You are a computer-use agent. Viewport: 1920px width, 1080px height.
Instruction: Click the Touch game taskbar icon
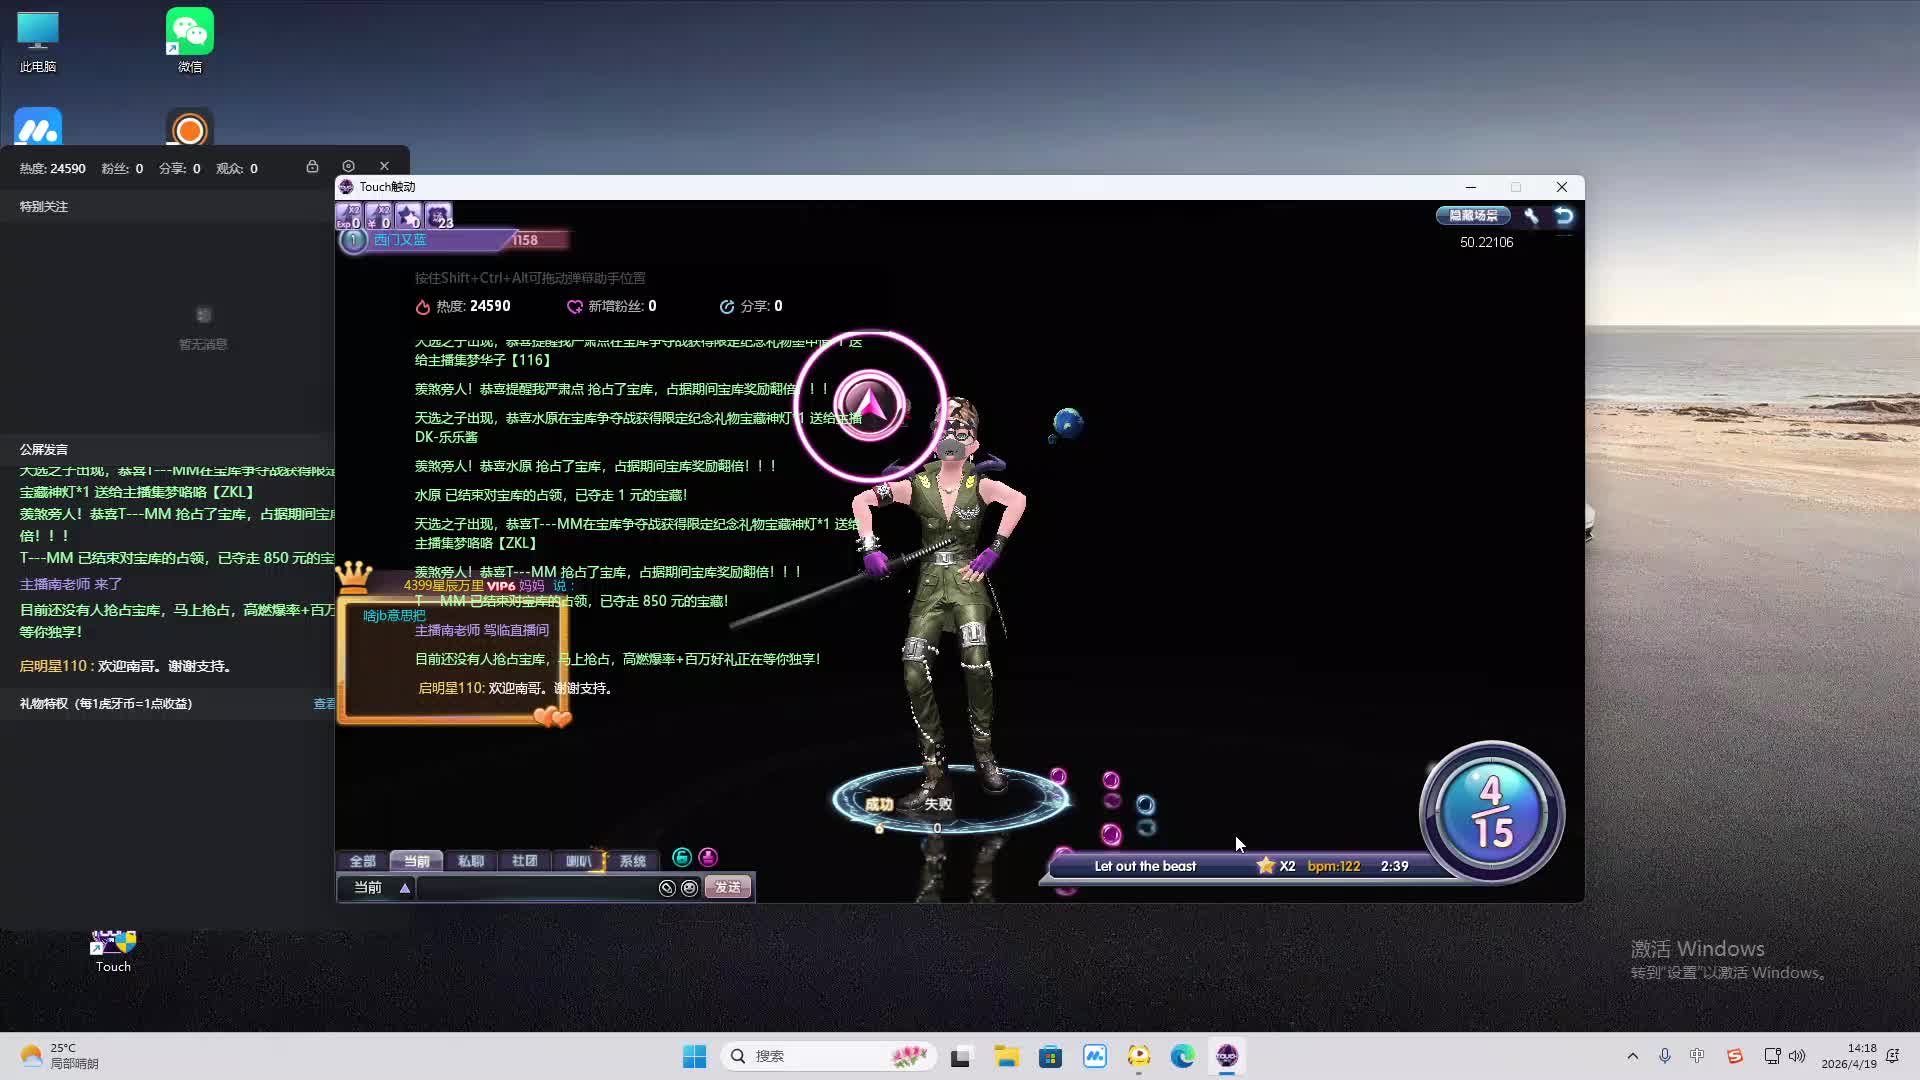1227,1056
